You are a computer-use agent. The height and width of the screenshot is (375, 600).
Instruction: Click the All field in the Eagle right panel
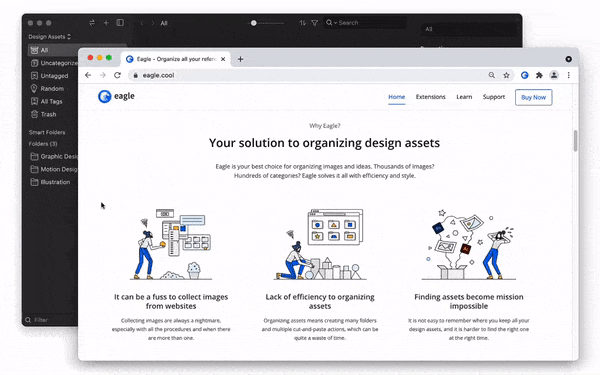pos(469,29)
